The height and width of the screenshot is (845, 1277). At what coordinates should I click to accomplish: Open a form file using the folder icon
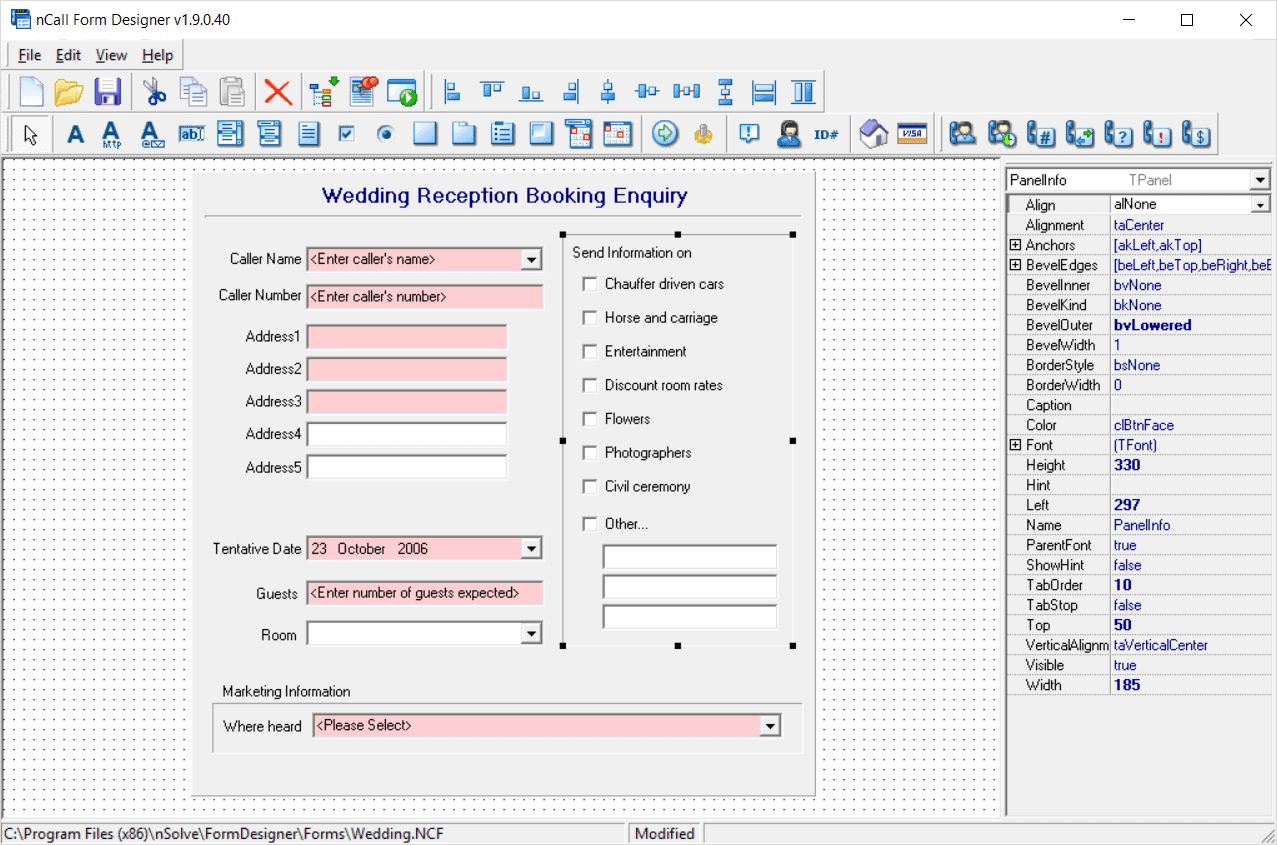pyautogui.click(x=69, y=92)
